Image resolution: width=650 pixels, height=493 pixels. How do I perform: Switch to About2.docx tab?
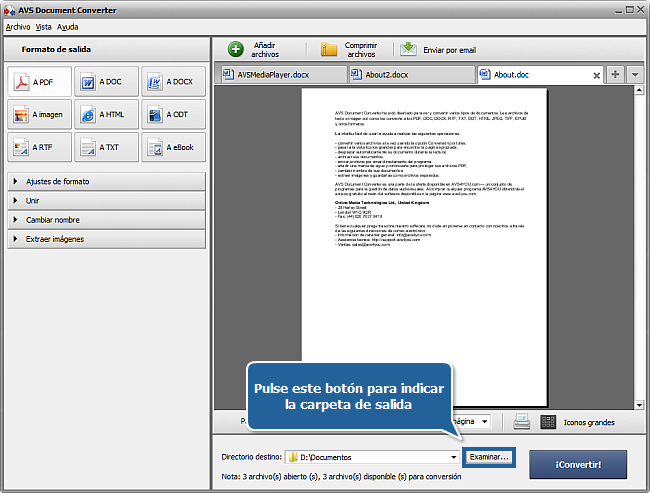(412, 75)
